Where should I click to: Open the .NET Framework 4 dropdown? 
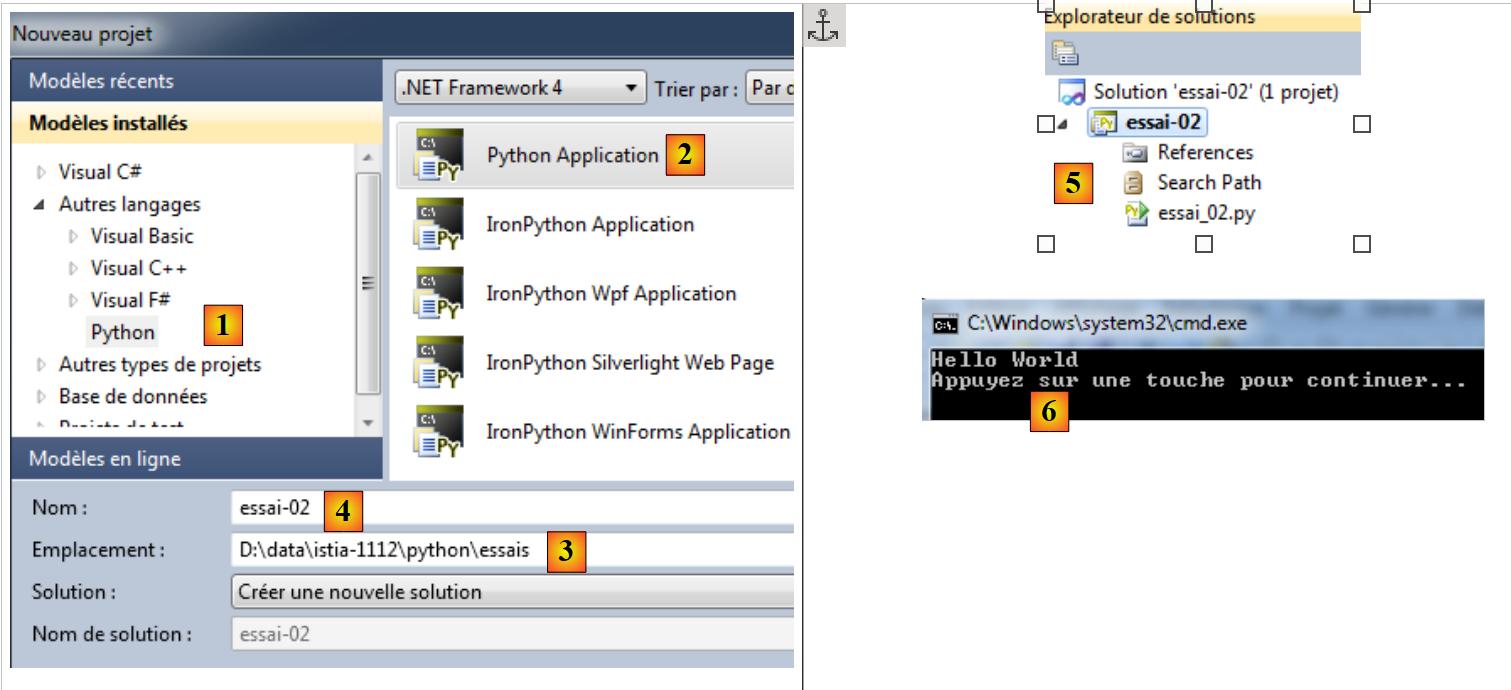point(519,88)
